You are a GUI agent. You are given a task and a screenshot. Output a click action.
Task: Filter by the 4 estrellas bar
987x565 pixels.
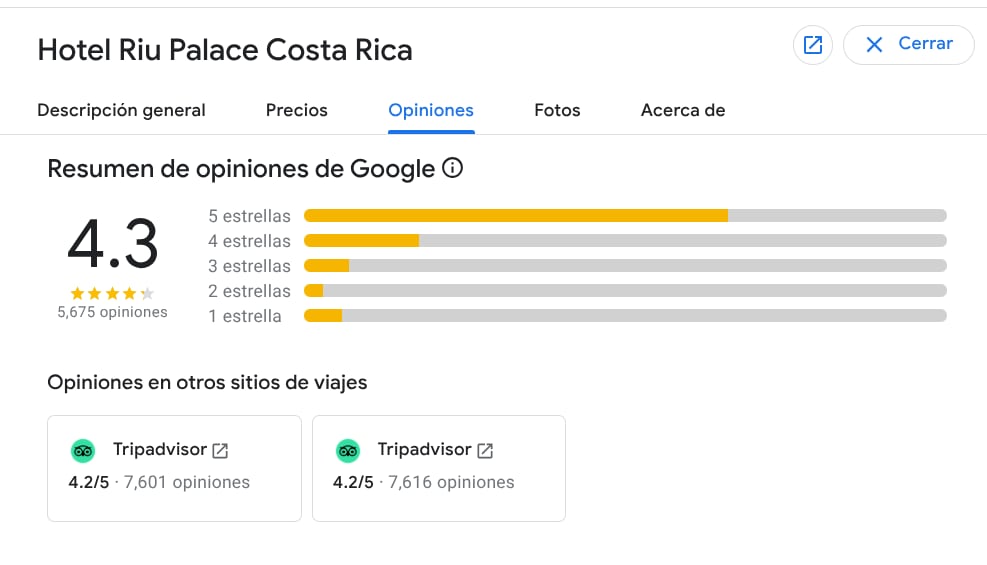coord(624,241)
